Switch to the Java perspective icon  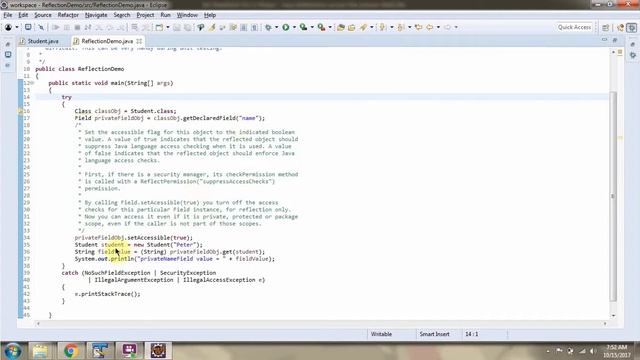click(620, 27)
